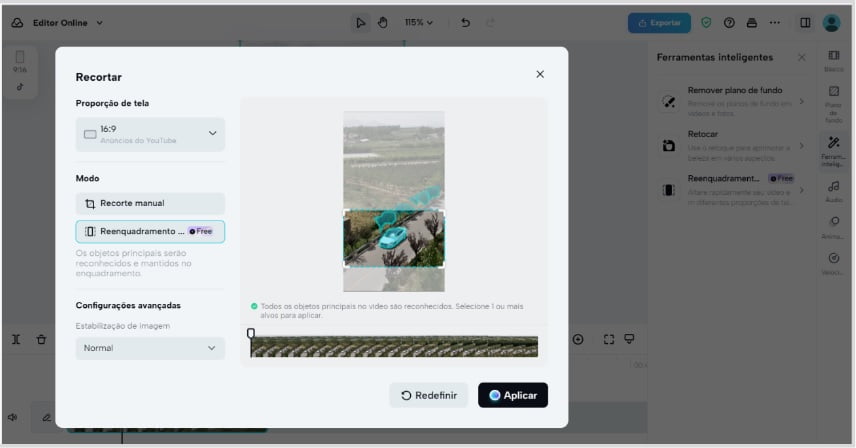Toggle the split panel layout icon

click(x=805, y=22)
